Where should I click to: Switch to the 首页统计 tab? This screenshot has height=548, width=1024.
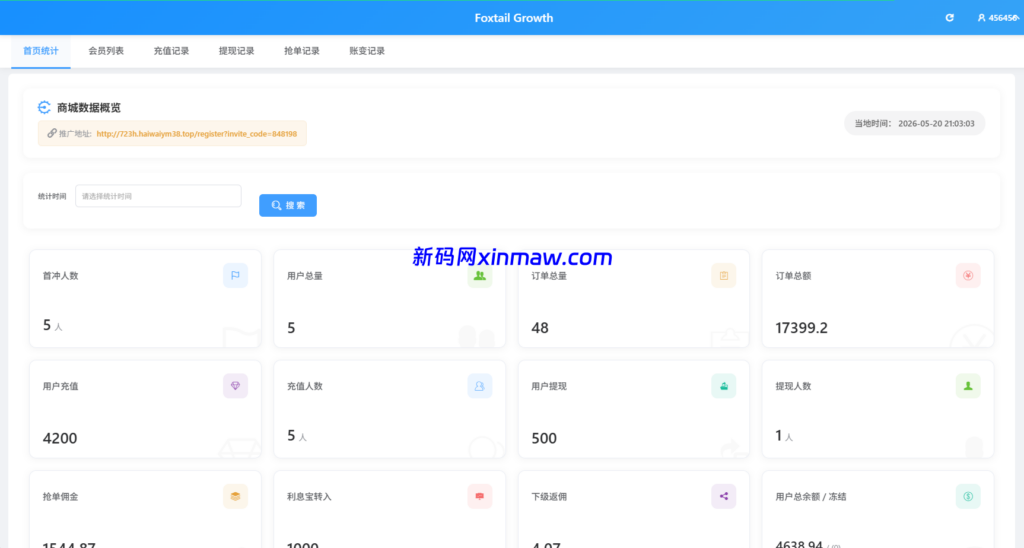coord(40,51)
